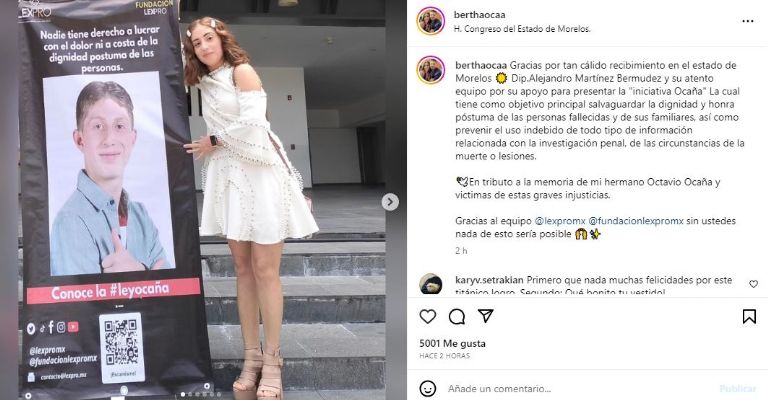768x400 pixels.
Task: Like the post with the heart icon
Action: tap(428, 317)
